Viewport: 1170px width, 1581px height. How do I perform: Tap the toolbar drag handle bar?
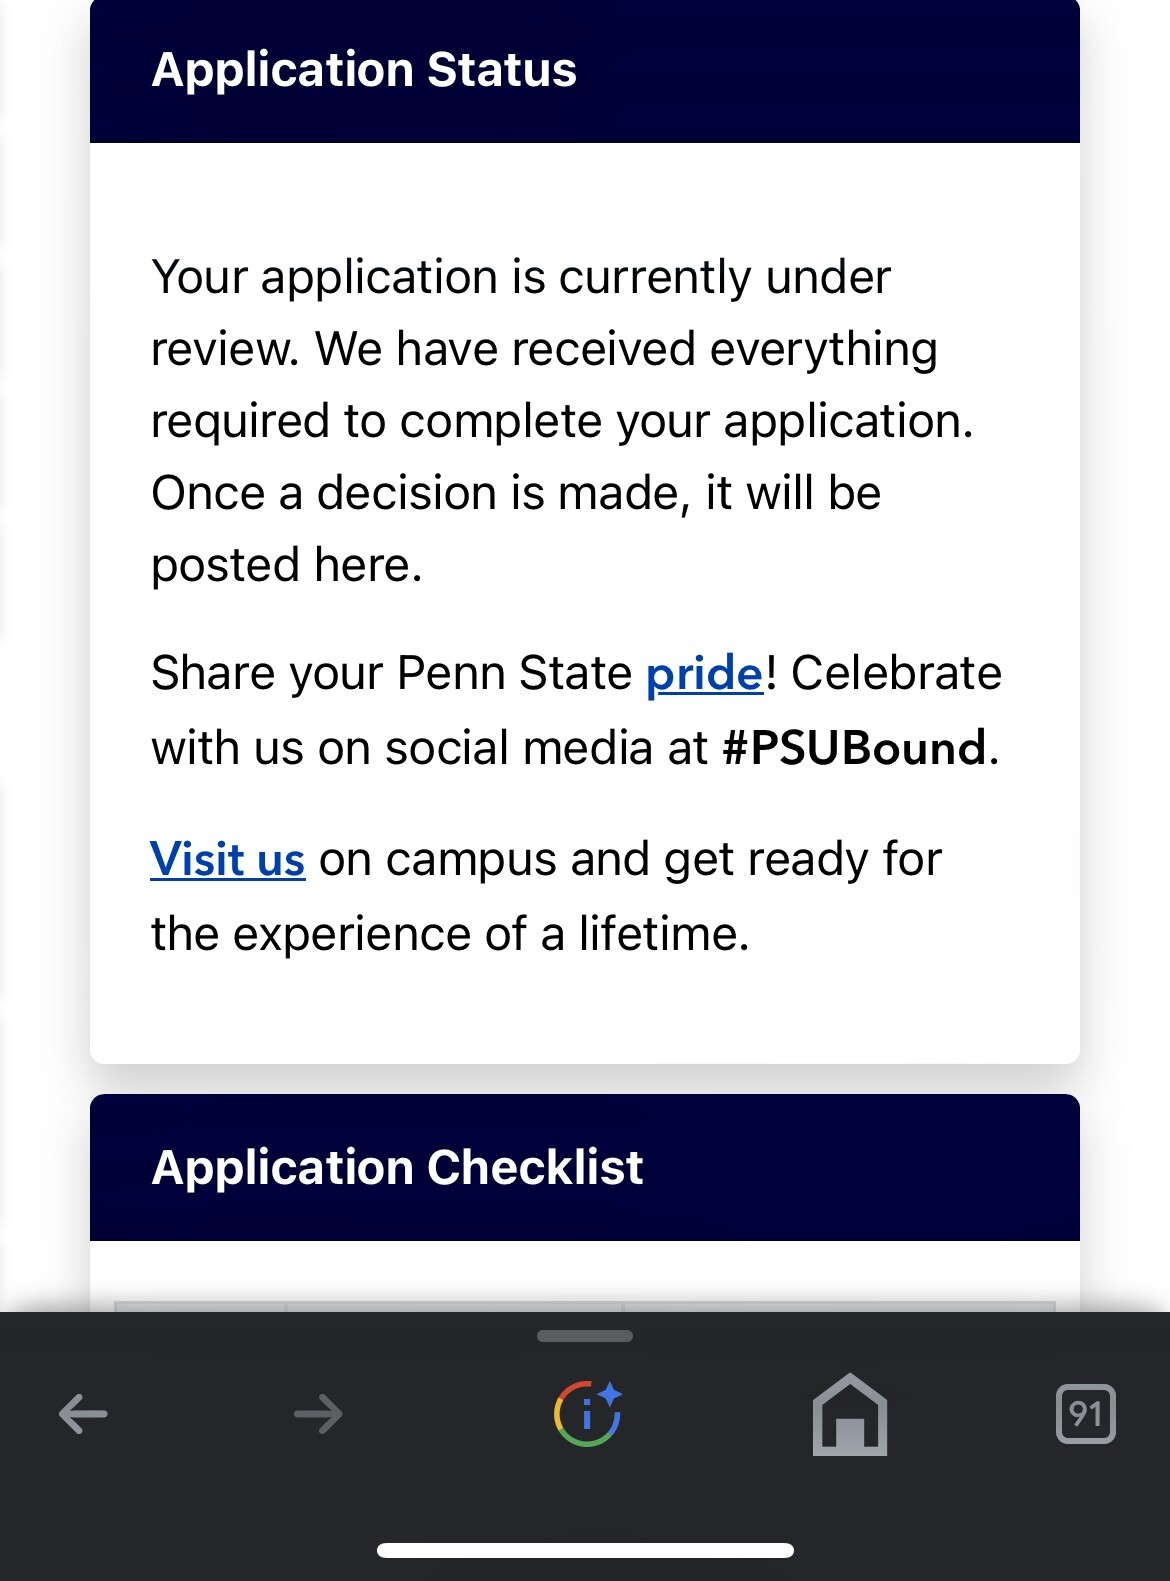coord(585,1336)
